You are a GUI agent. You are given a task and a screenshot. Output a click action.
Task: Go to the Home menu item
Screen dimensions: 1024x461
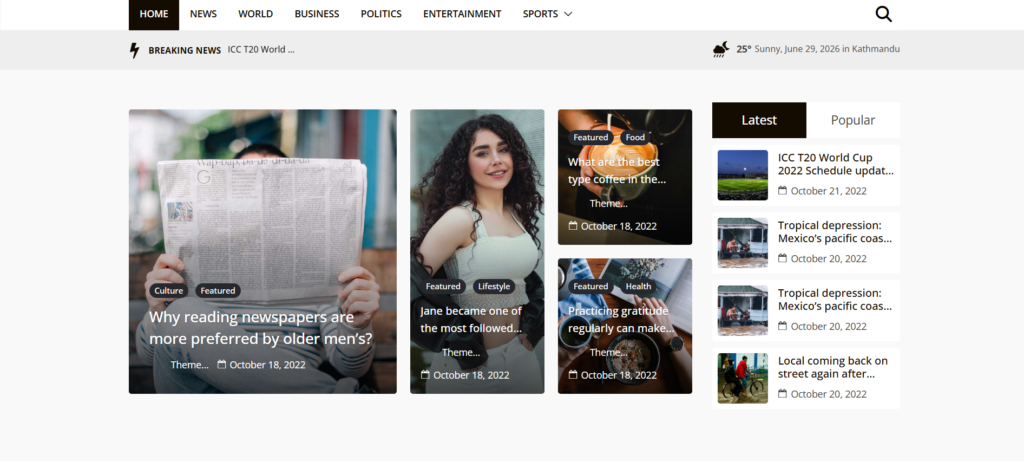[153, 14]
